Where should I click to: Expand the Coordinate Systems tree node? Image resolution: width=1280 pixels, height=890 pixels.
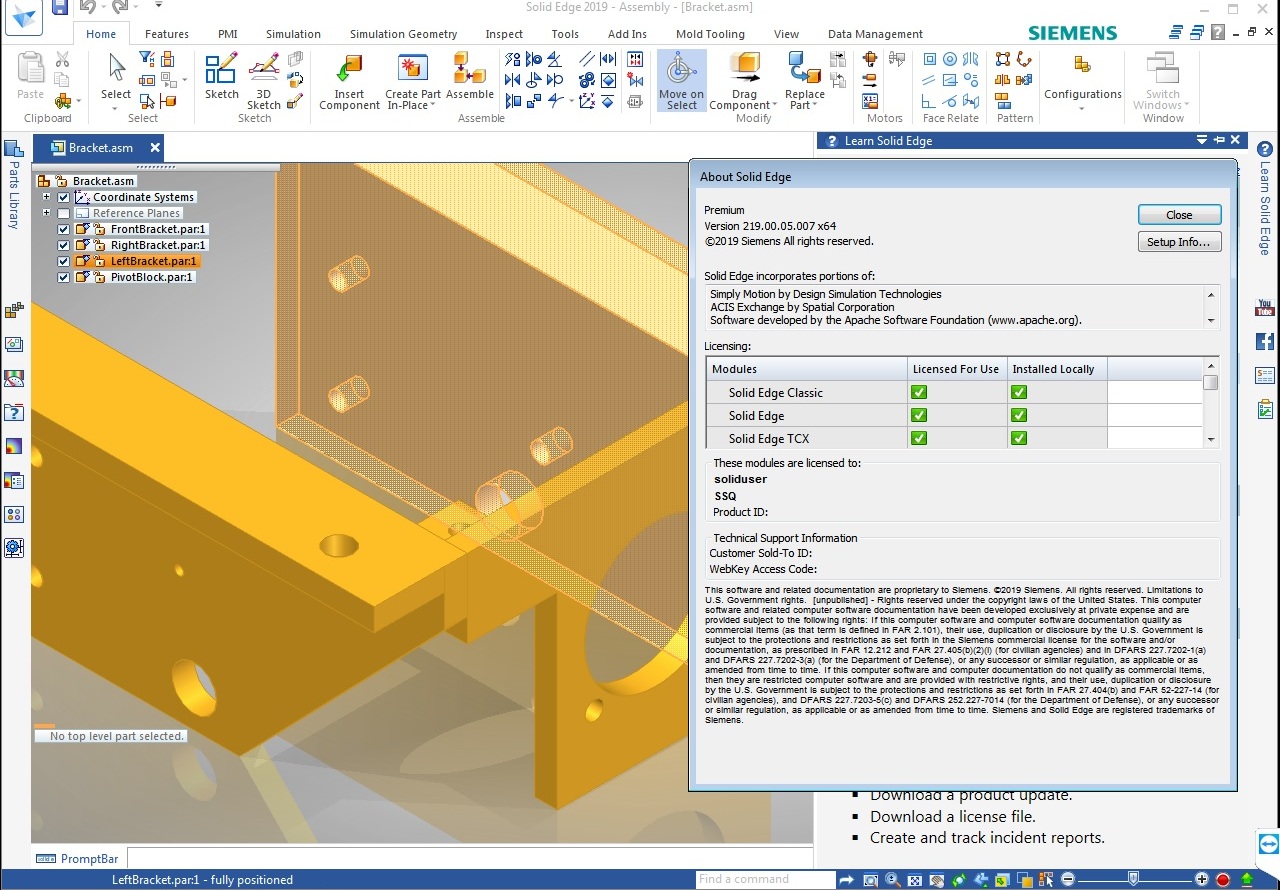point(46,197)
